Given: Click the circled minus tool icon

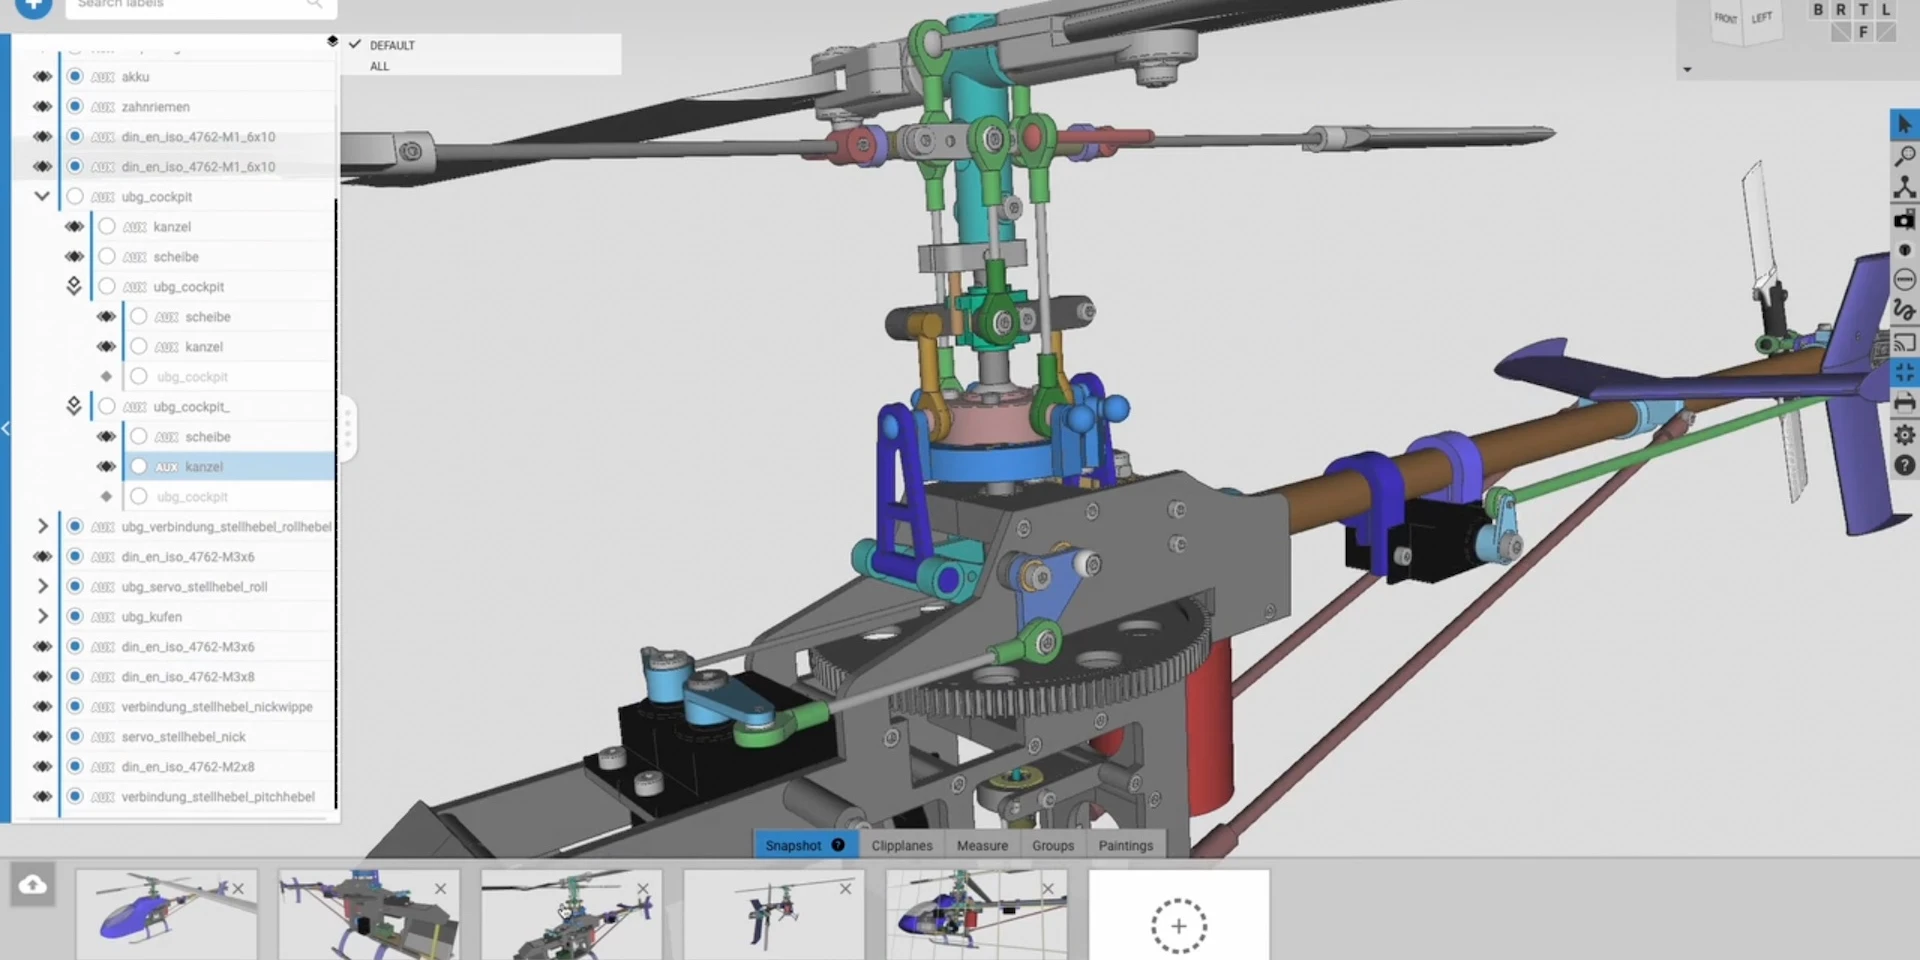Looking at the screenshot, I should pyautogui.click(x=1904, y=280).
